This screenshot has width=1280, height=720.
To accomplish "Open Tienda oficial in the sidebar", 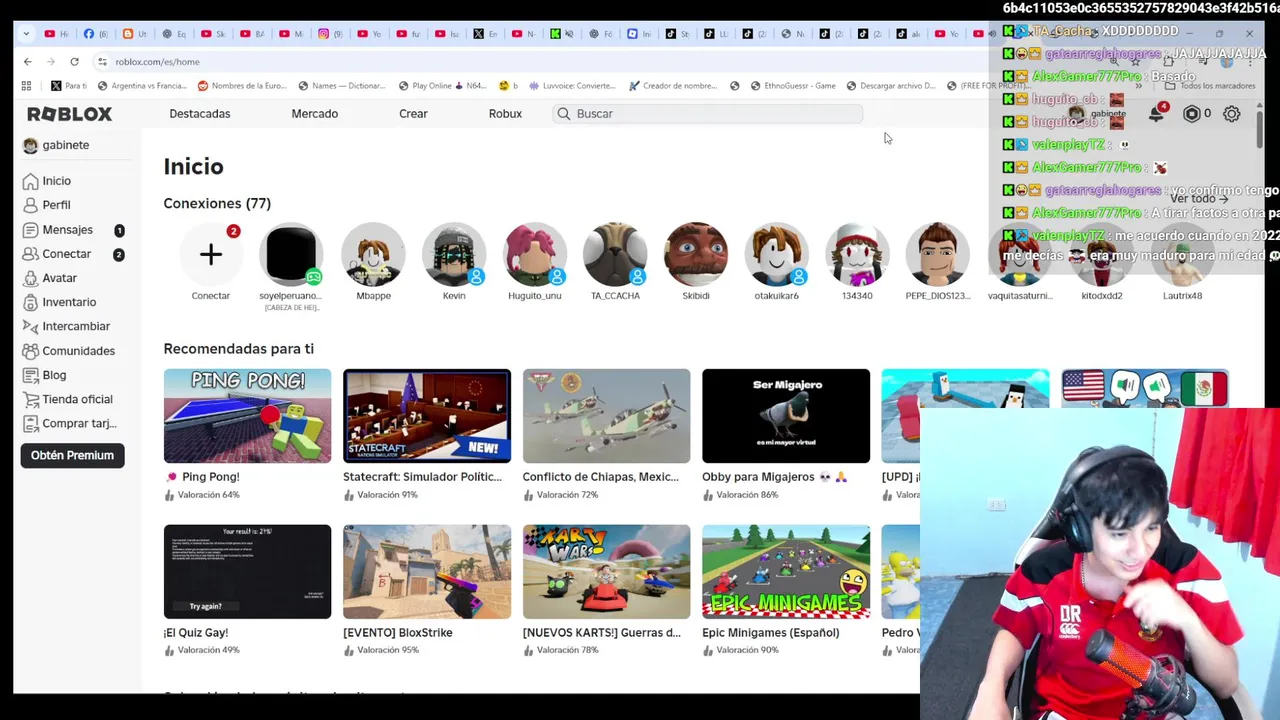I will pyautogui.click(x=68, y=399).
